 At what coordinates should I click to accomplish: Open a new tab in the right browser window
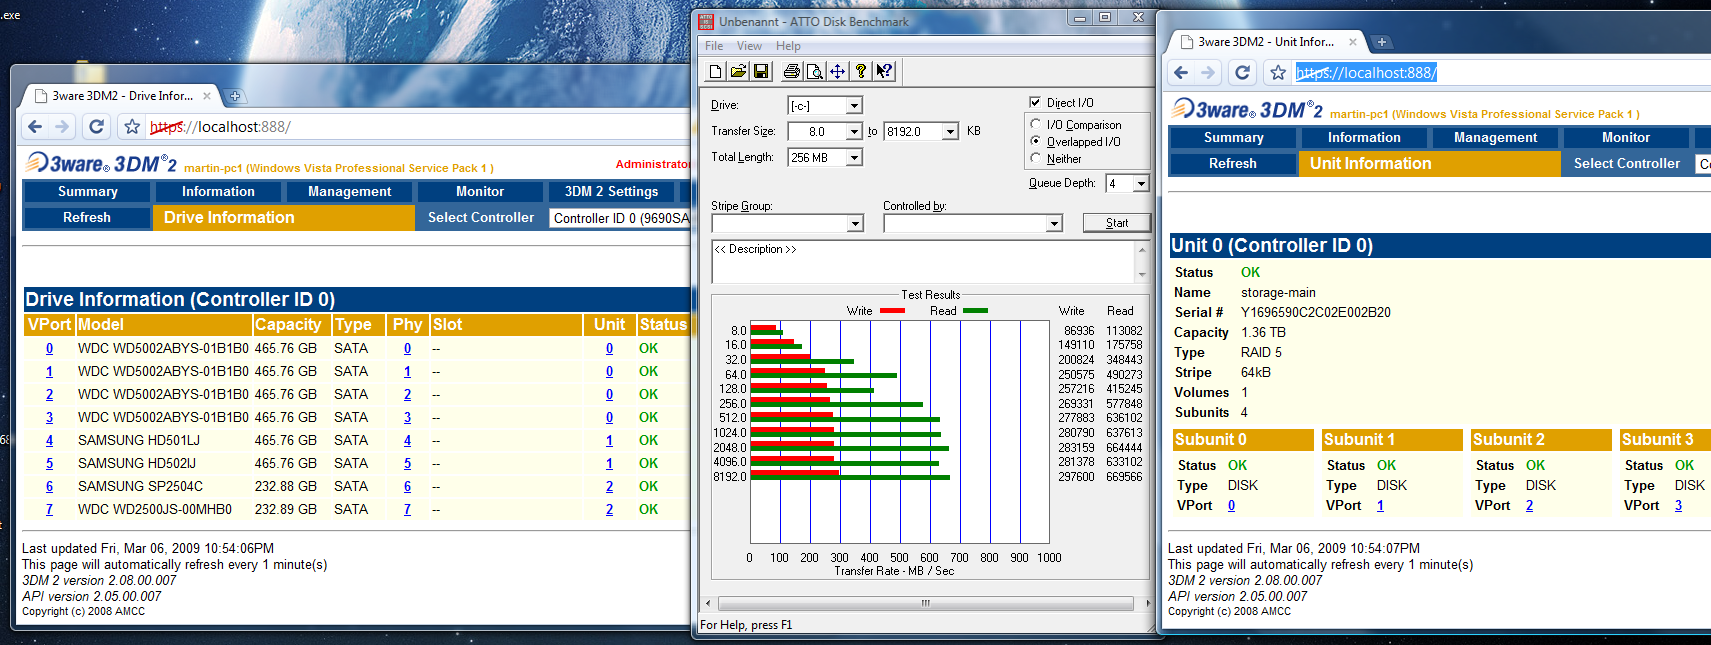pos(1381,42)
